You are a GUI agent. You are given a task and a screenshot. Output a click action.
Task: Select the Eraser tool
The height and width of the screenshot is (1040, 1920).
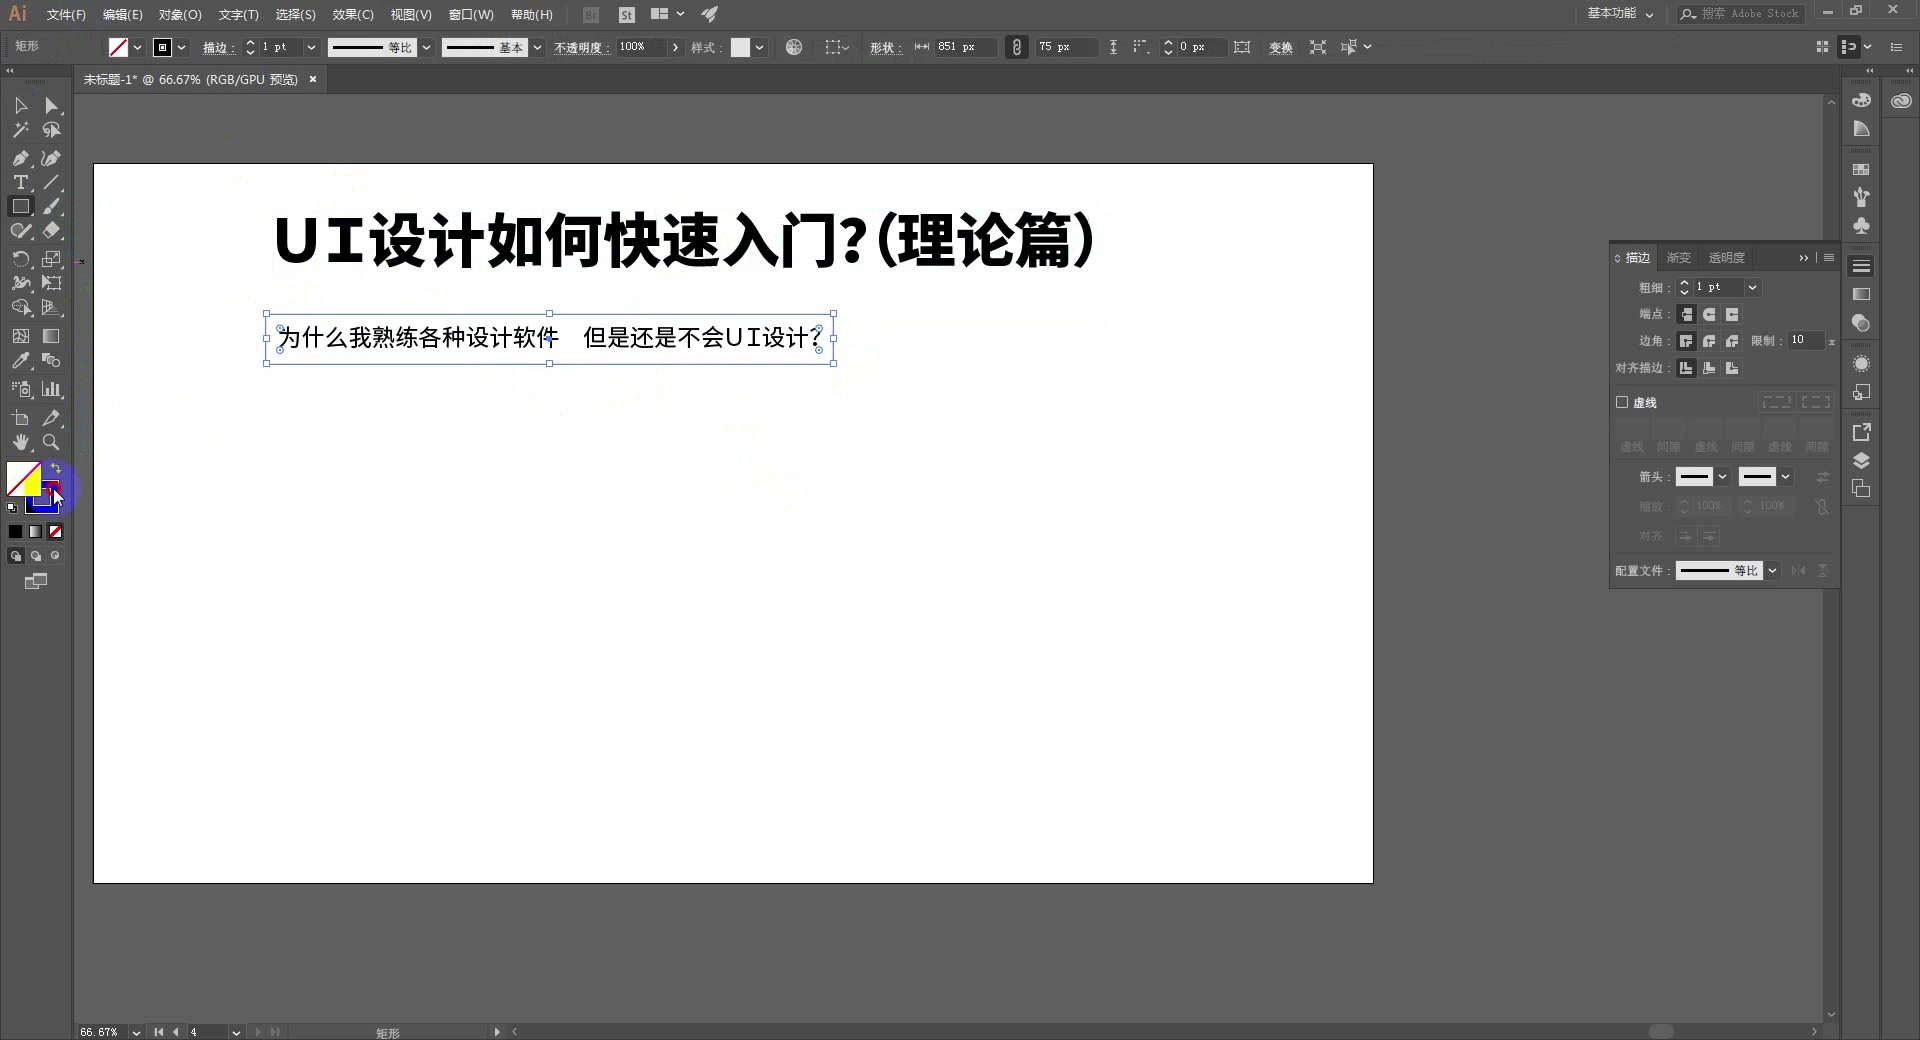pyautogui.click(x=51, y=230)
